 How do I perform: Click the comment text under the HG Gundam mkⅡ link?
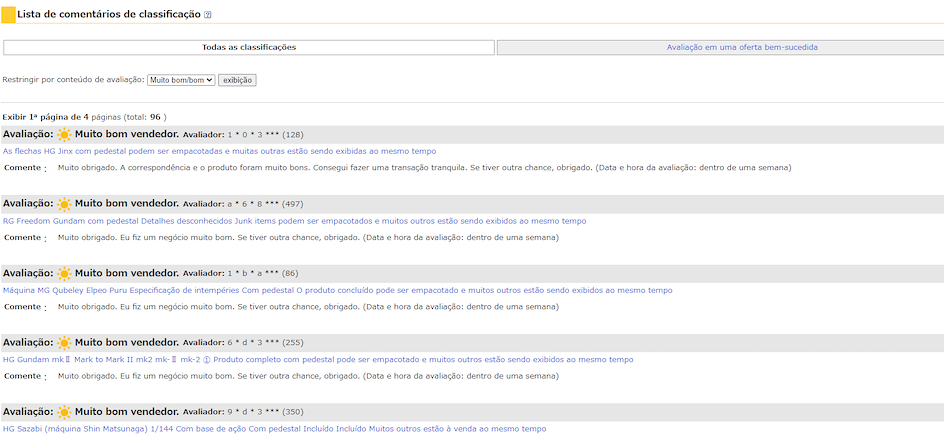click(308, 376)
